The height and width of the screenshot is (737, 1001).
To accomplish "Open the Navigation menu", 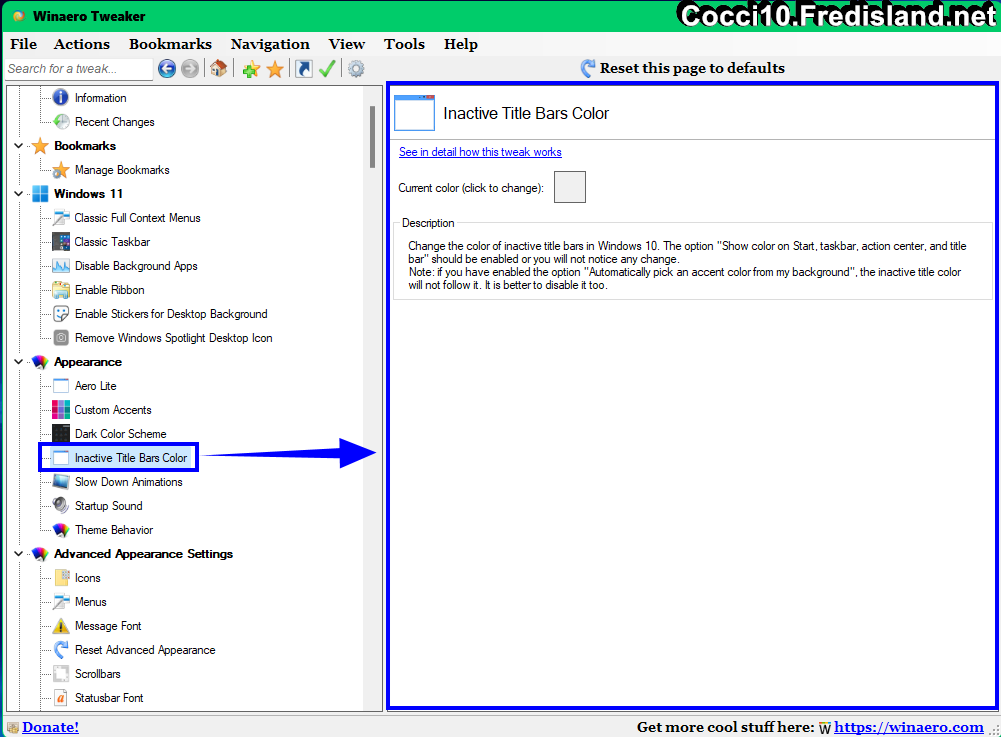I will pos(270,44).
